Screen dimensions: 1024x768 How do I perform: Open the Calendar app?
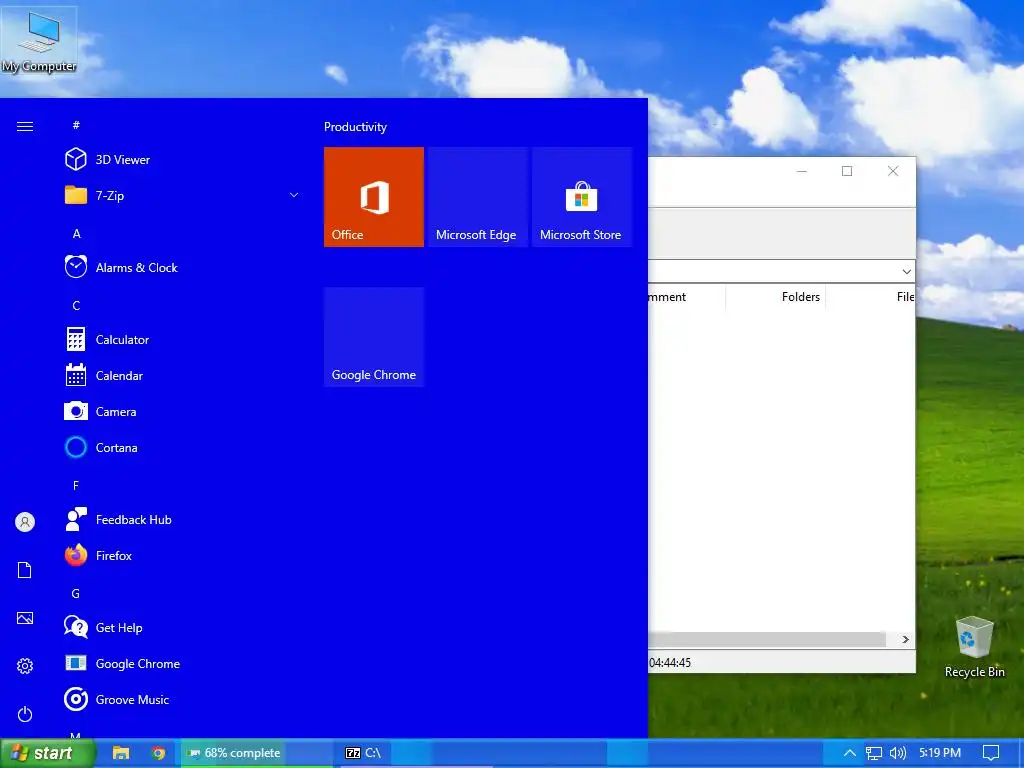click(119, 376)
